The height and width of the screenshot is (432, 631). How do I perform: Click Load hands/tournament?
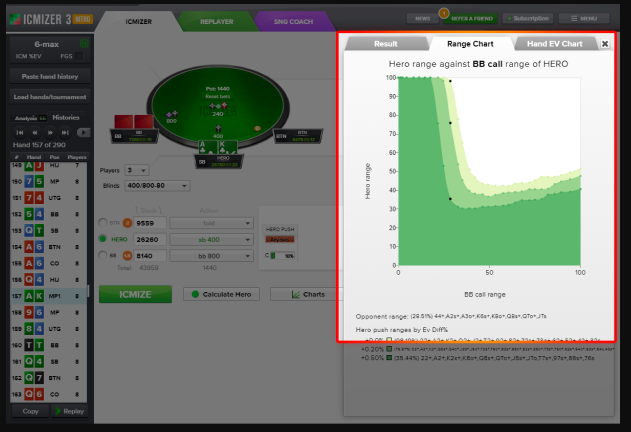pyautogui.click(x=50, y=97)
